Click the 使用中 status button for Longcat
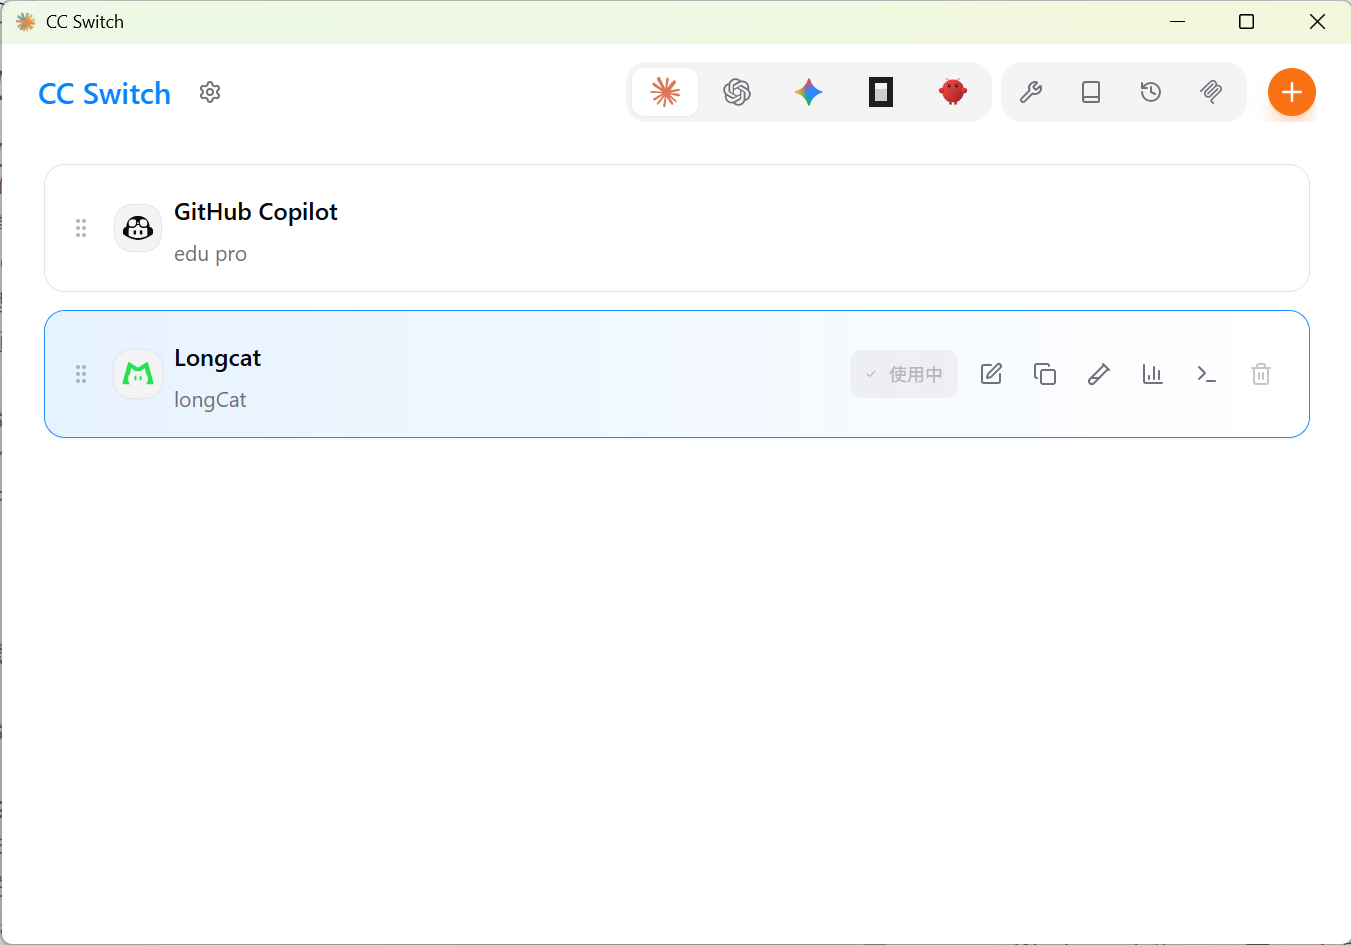 tap(904, 374)
